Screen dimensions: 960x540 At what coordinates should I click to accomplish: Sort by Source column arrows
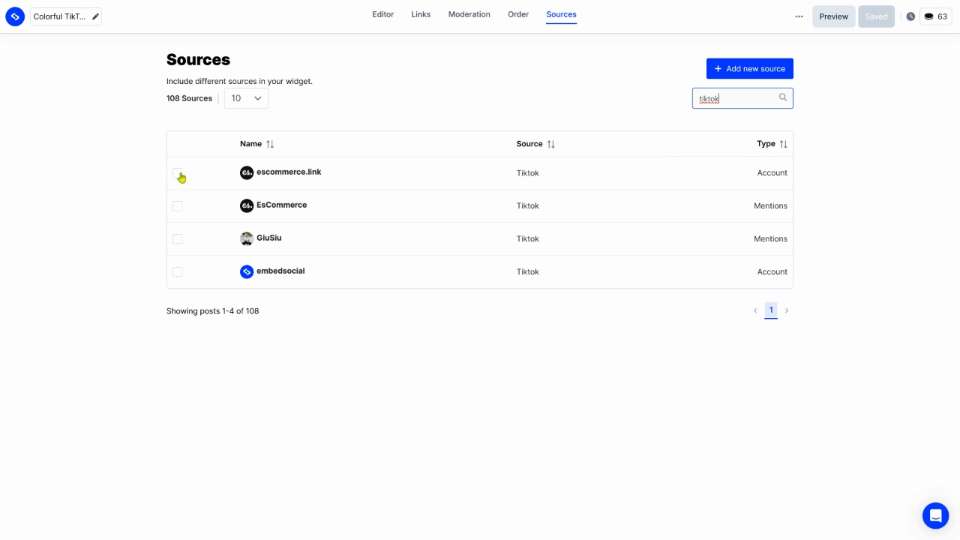pos(551,144)
